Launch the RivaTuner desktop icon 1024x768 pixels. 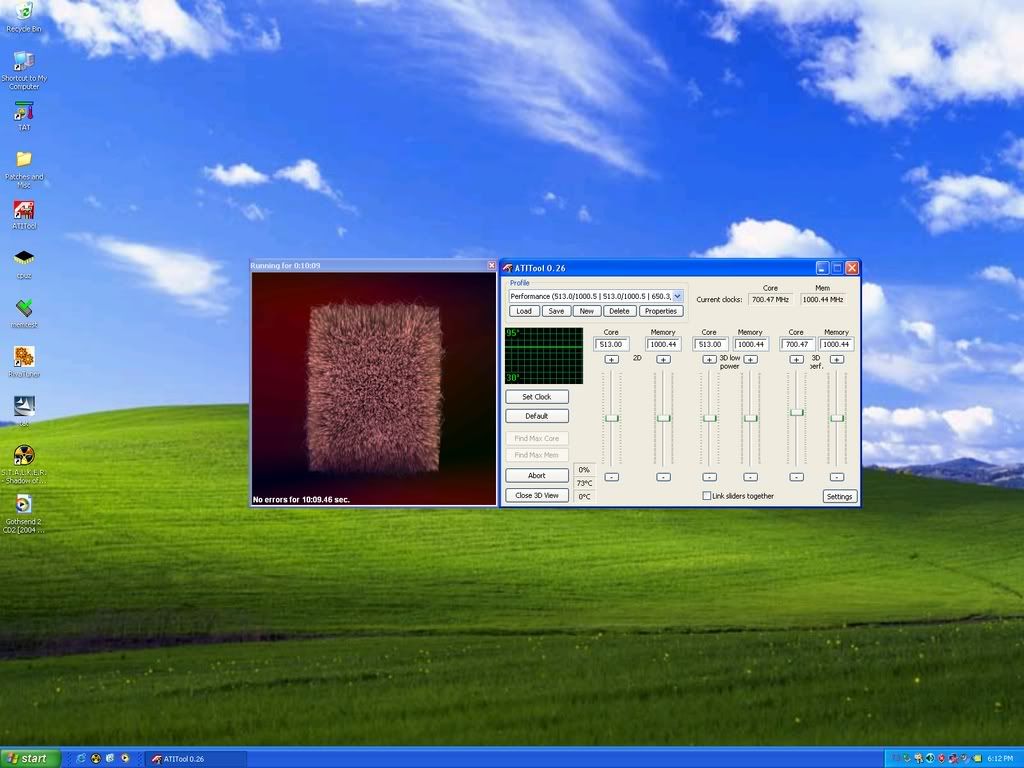pyautogui.click(x=24, y=362)
